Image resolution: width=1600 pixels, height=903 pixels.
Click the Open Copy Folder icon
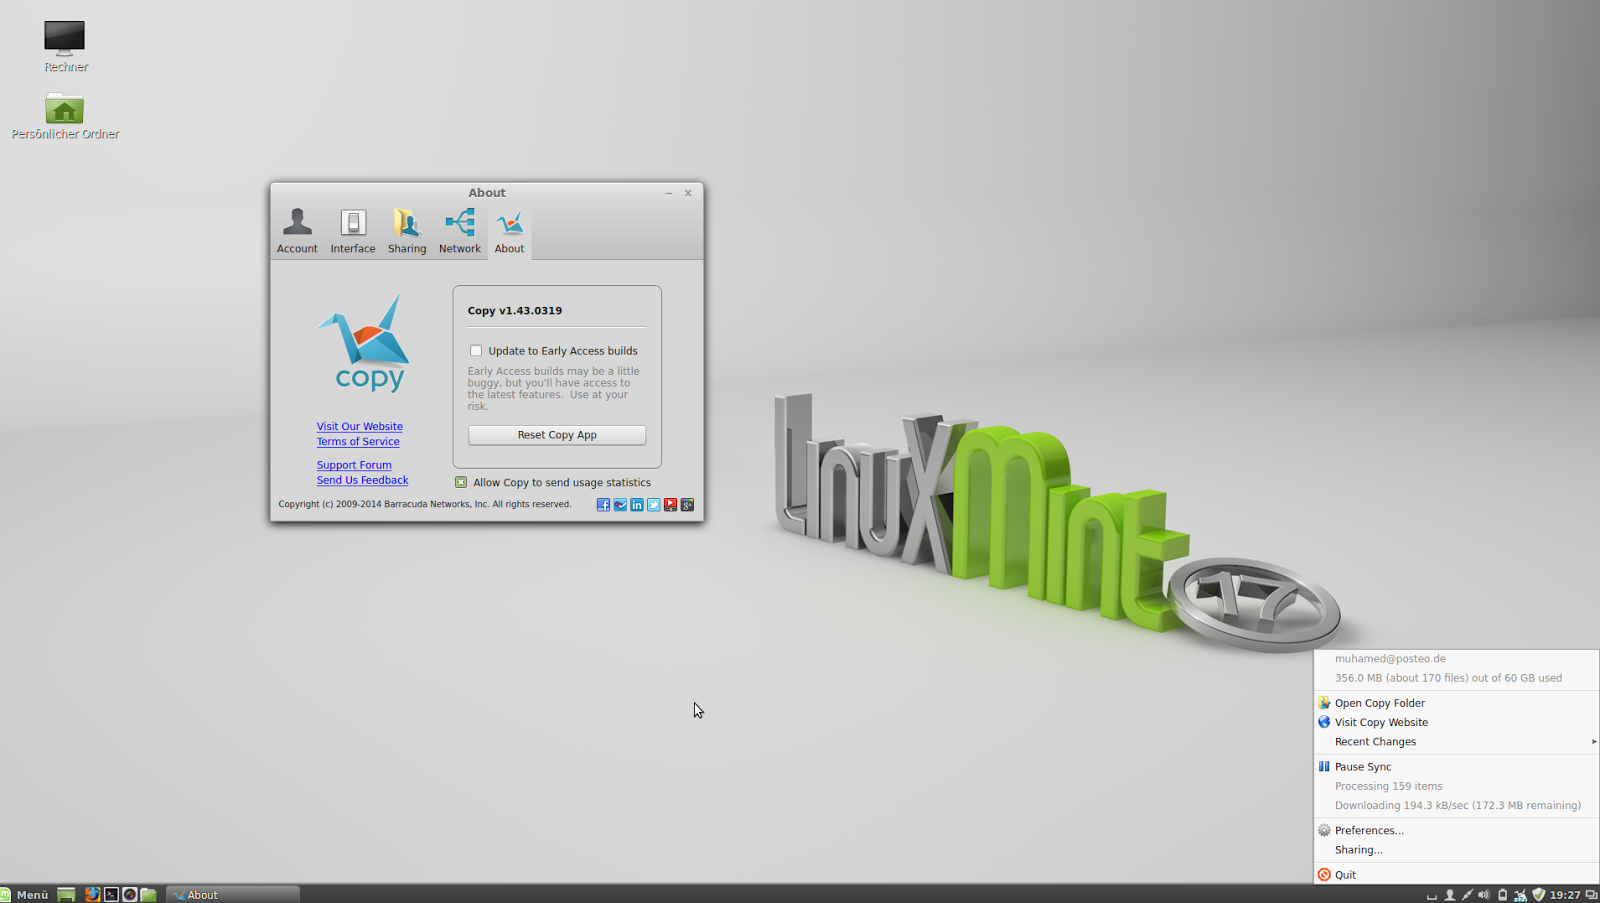pyautogui.click(x=1324, y=703)
